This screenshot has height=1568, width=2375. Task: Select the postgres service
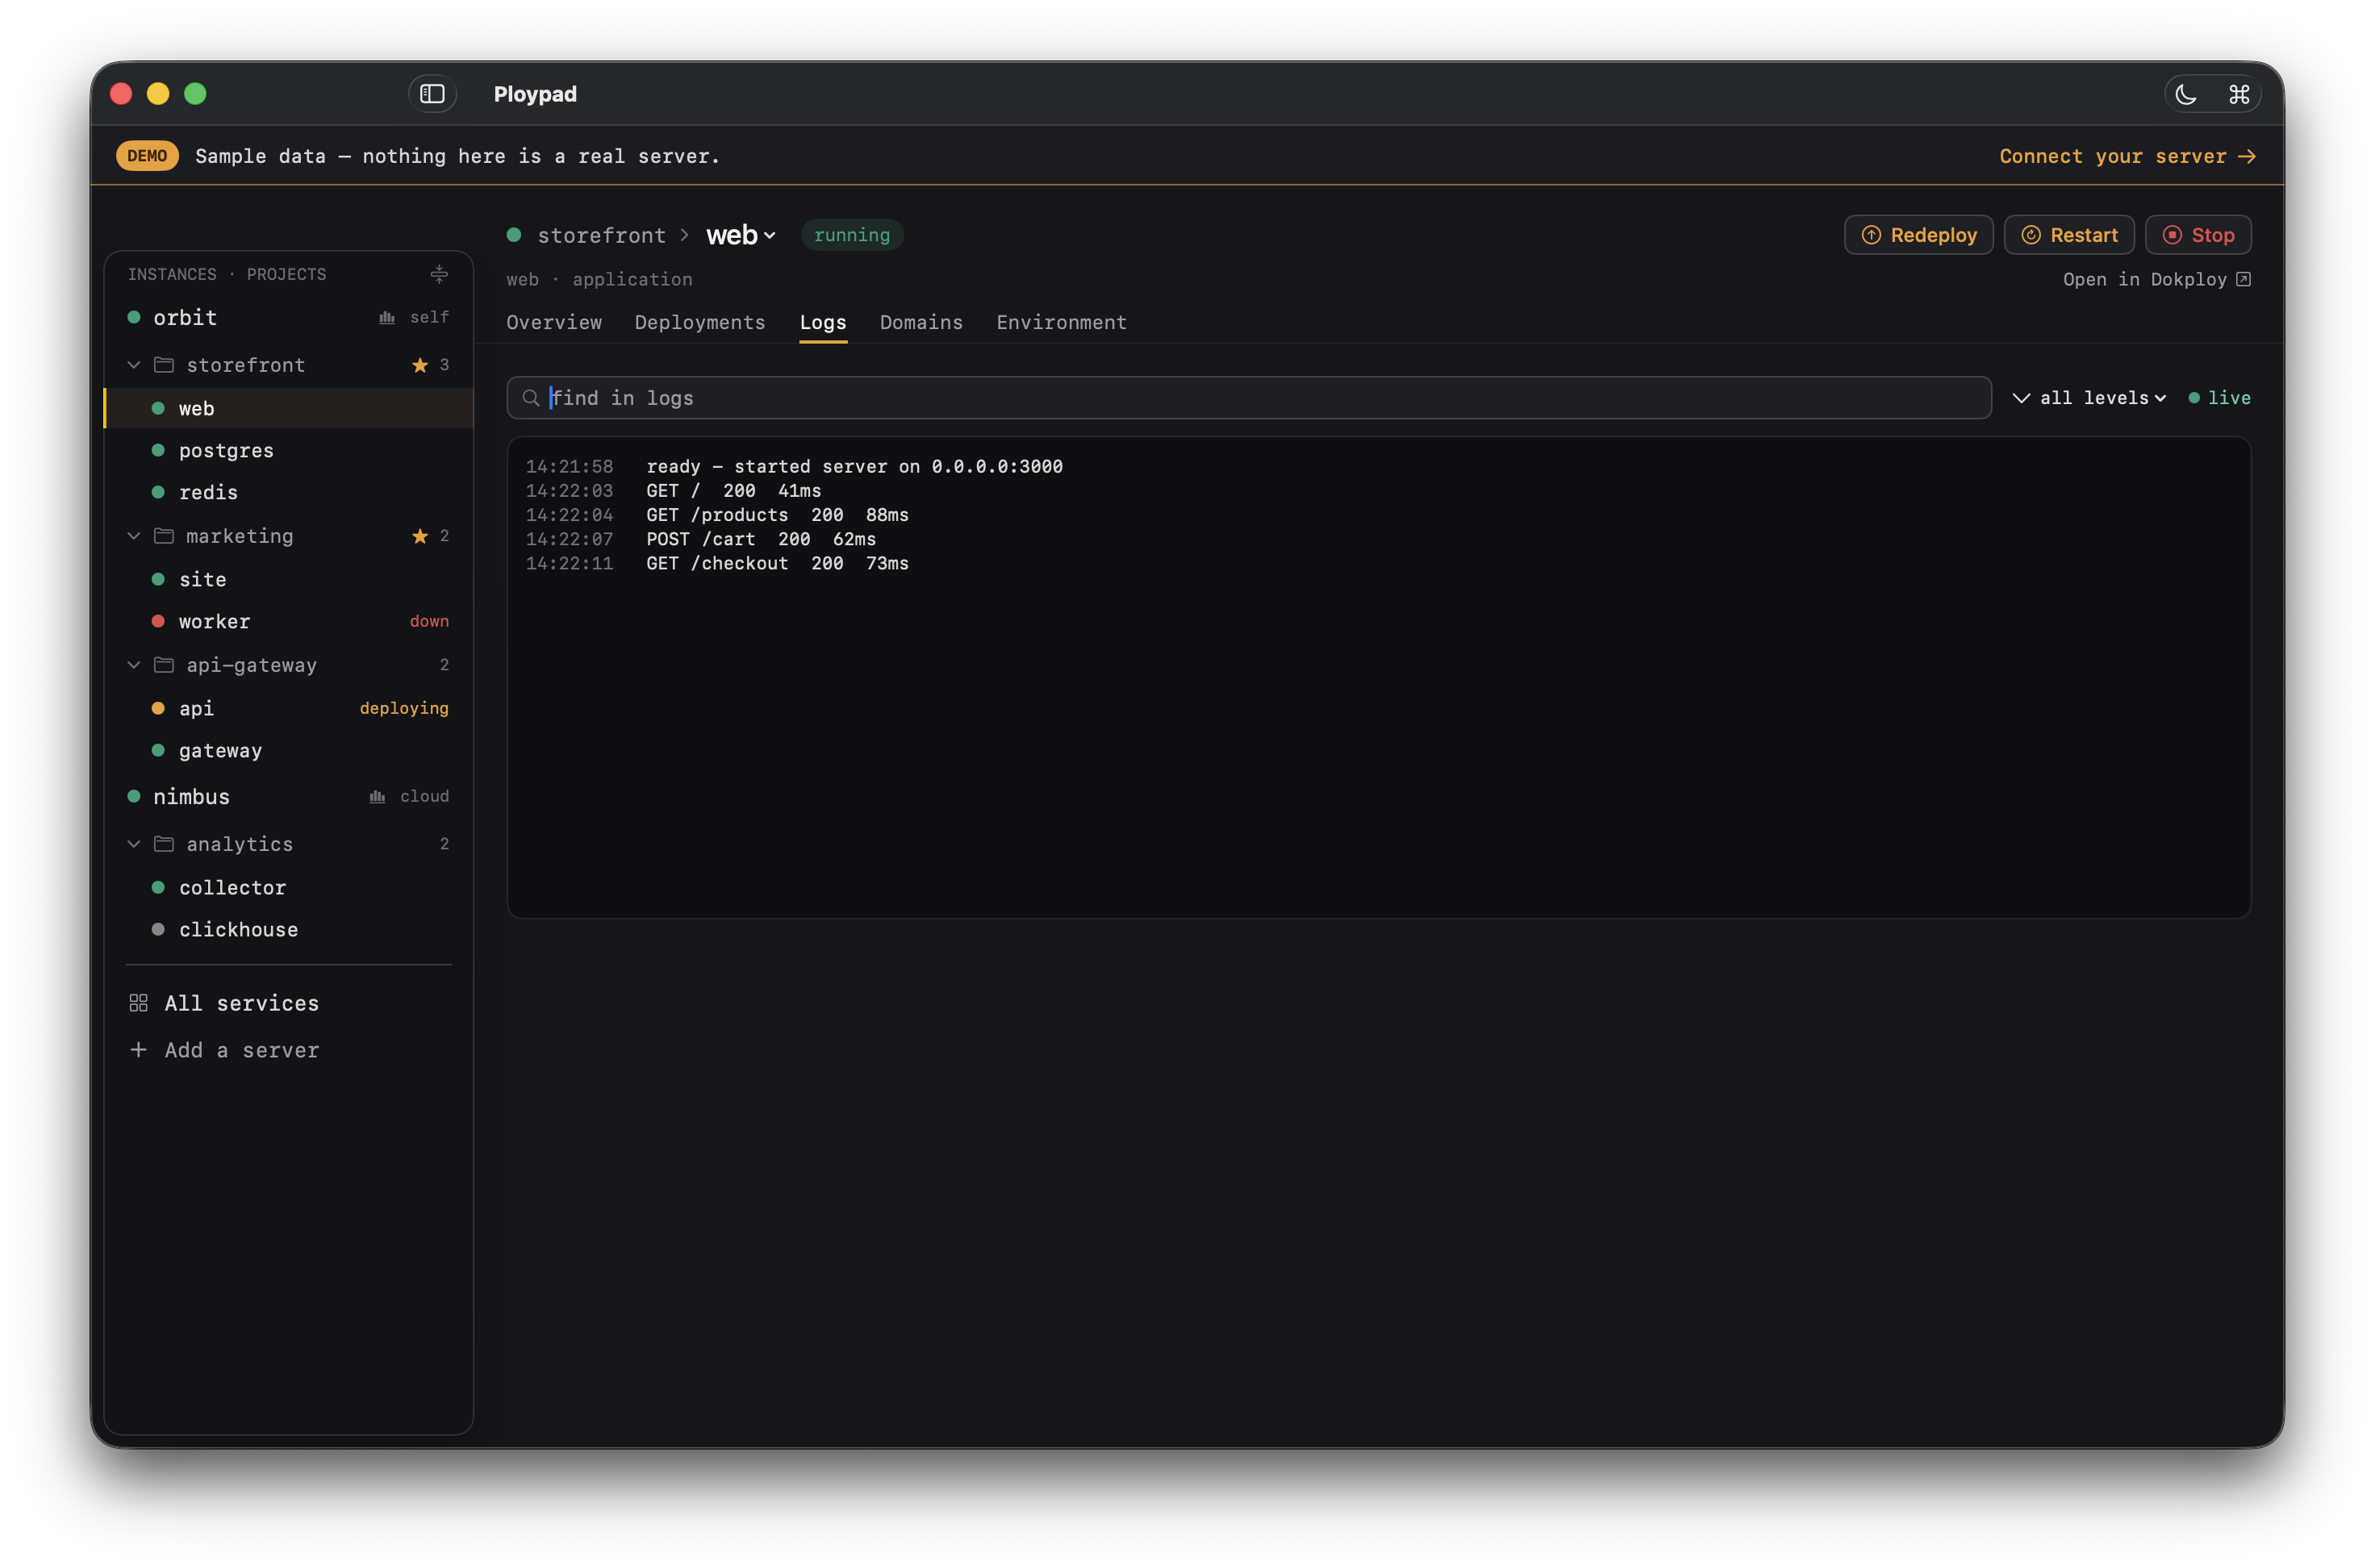click(x=289, y=451)
